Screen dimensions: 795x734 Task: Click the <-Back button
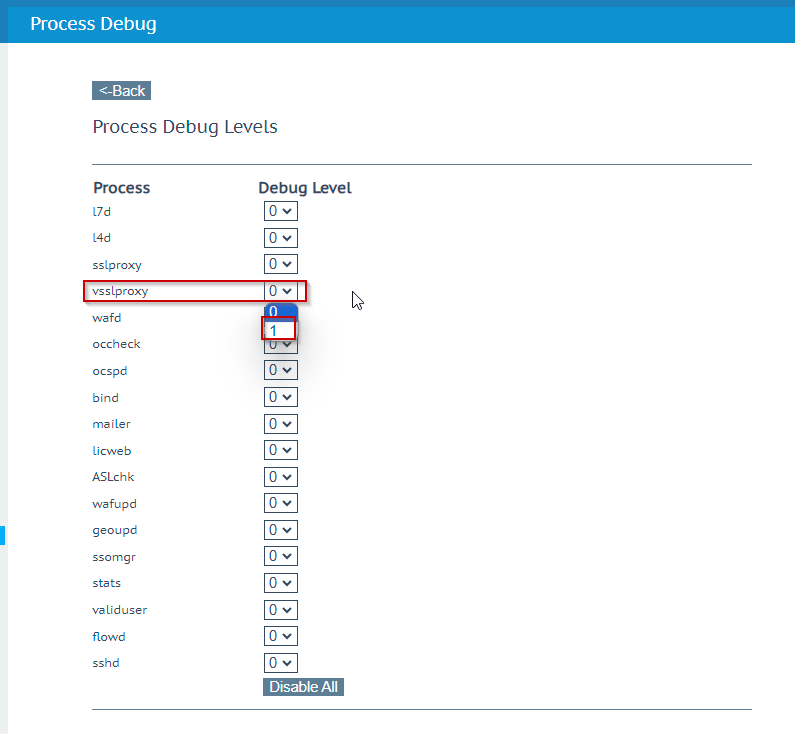[121, 91]
